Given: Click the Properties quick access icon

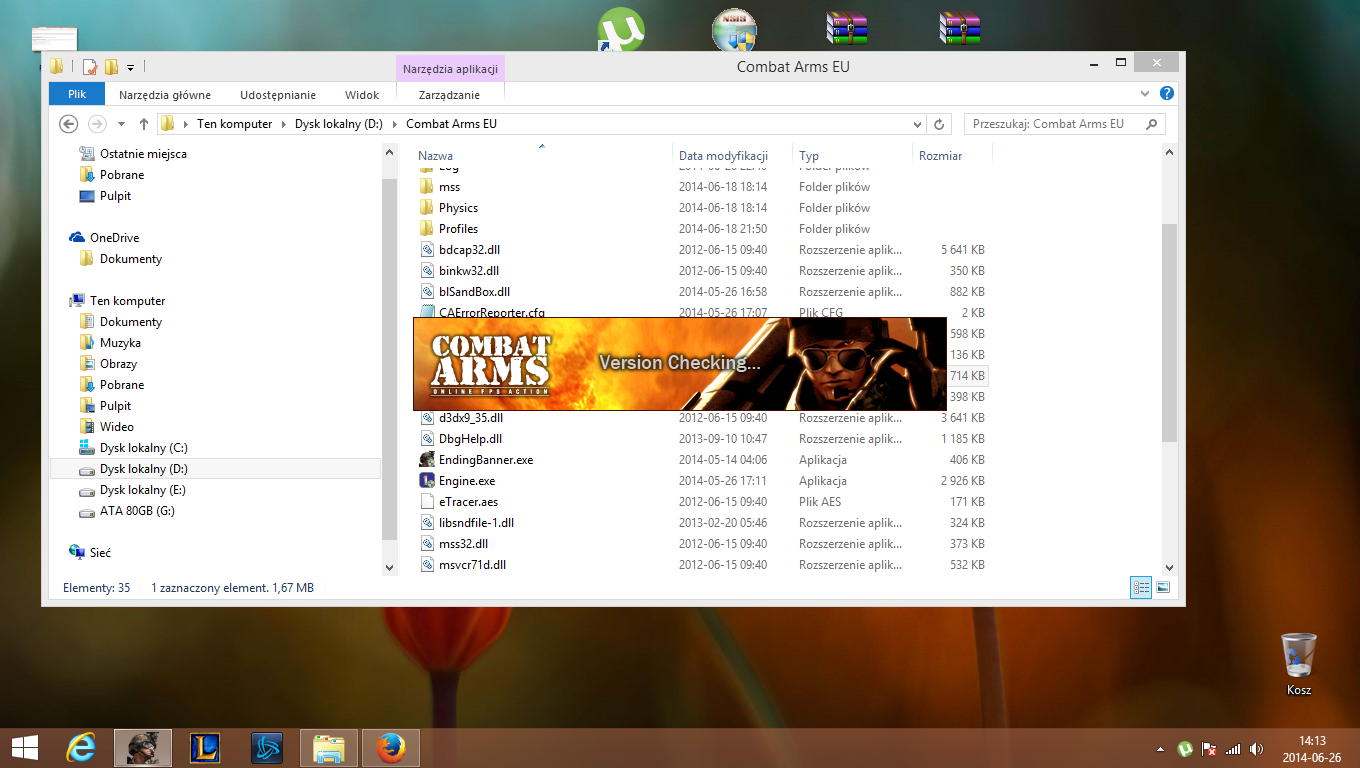Looking at the screenshot, I should coord(89,67).
